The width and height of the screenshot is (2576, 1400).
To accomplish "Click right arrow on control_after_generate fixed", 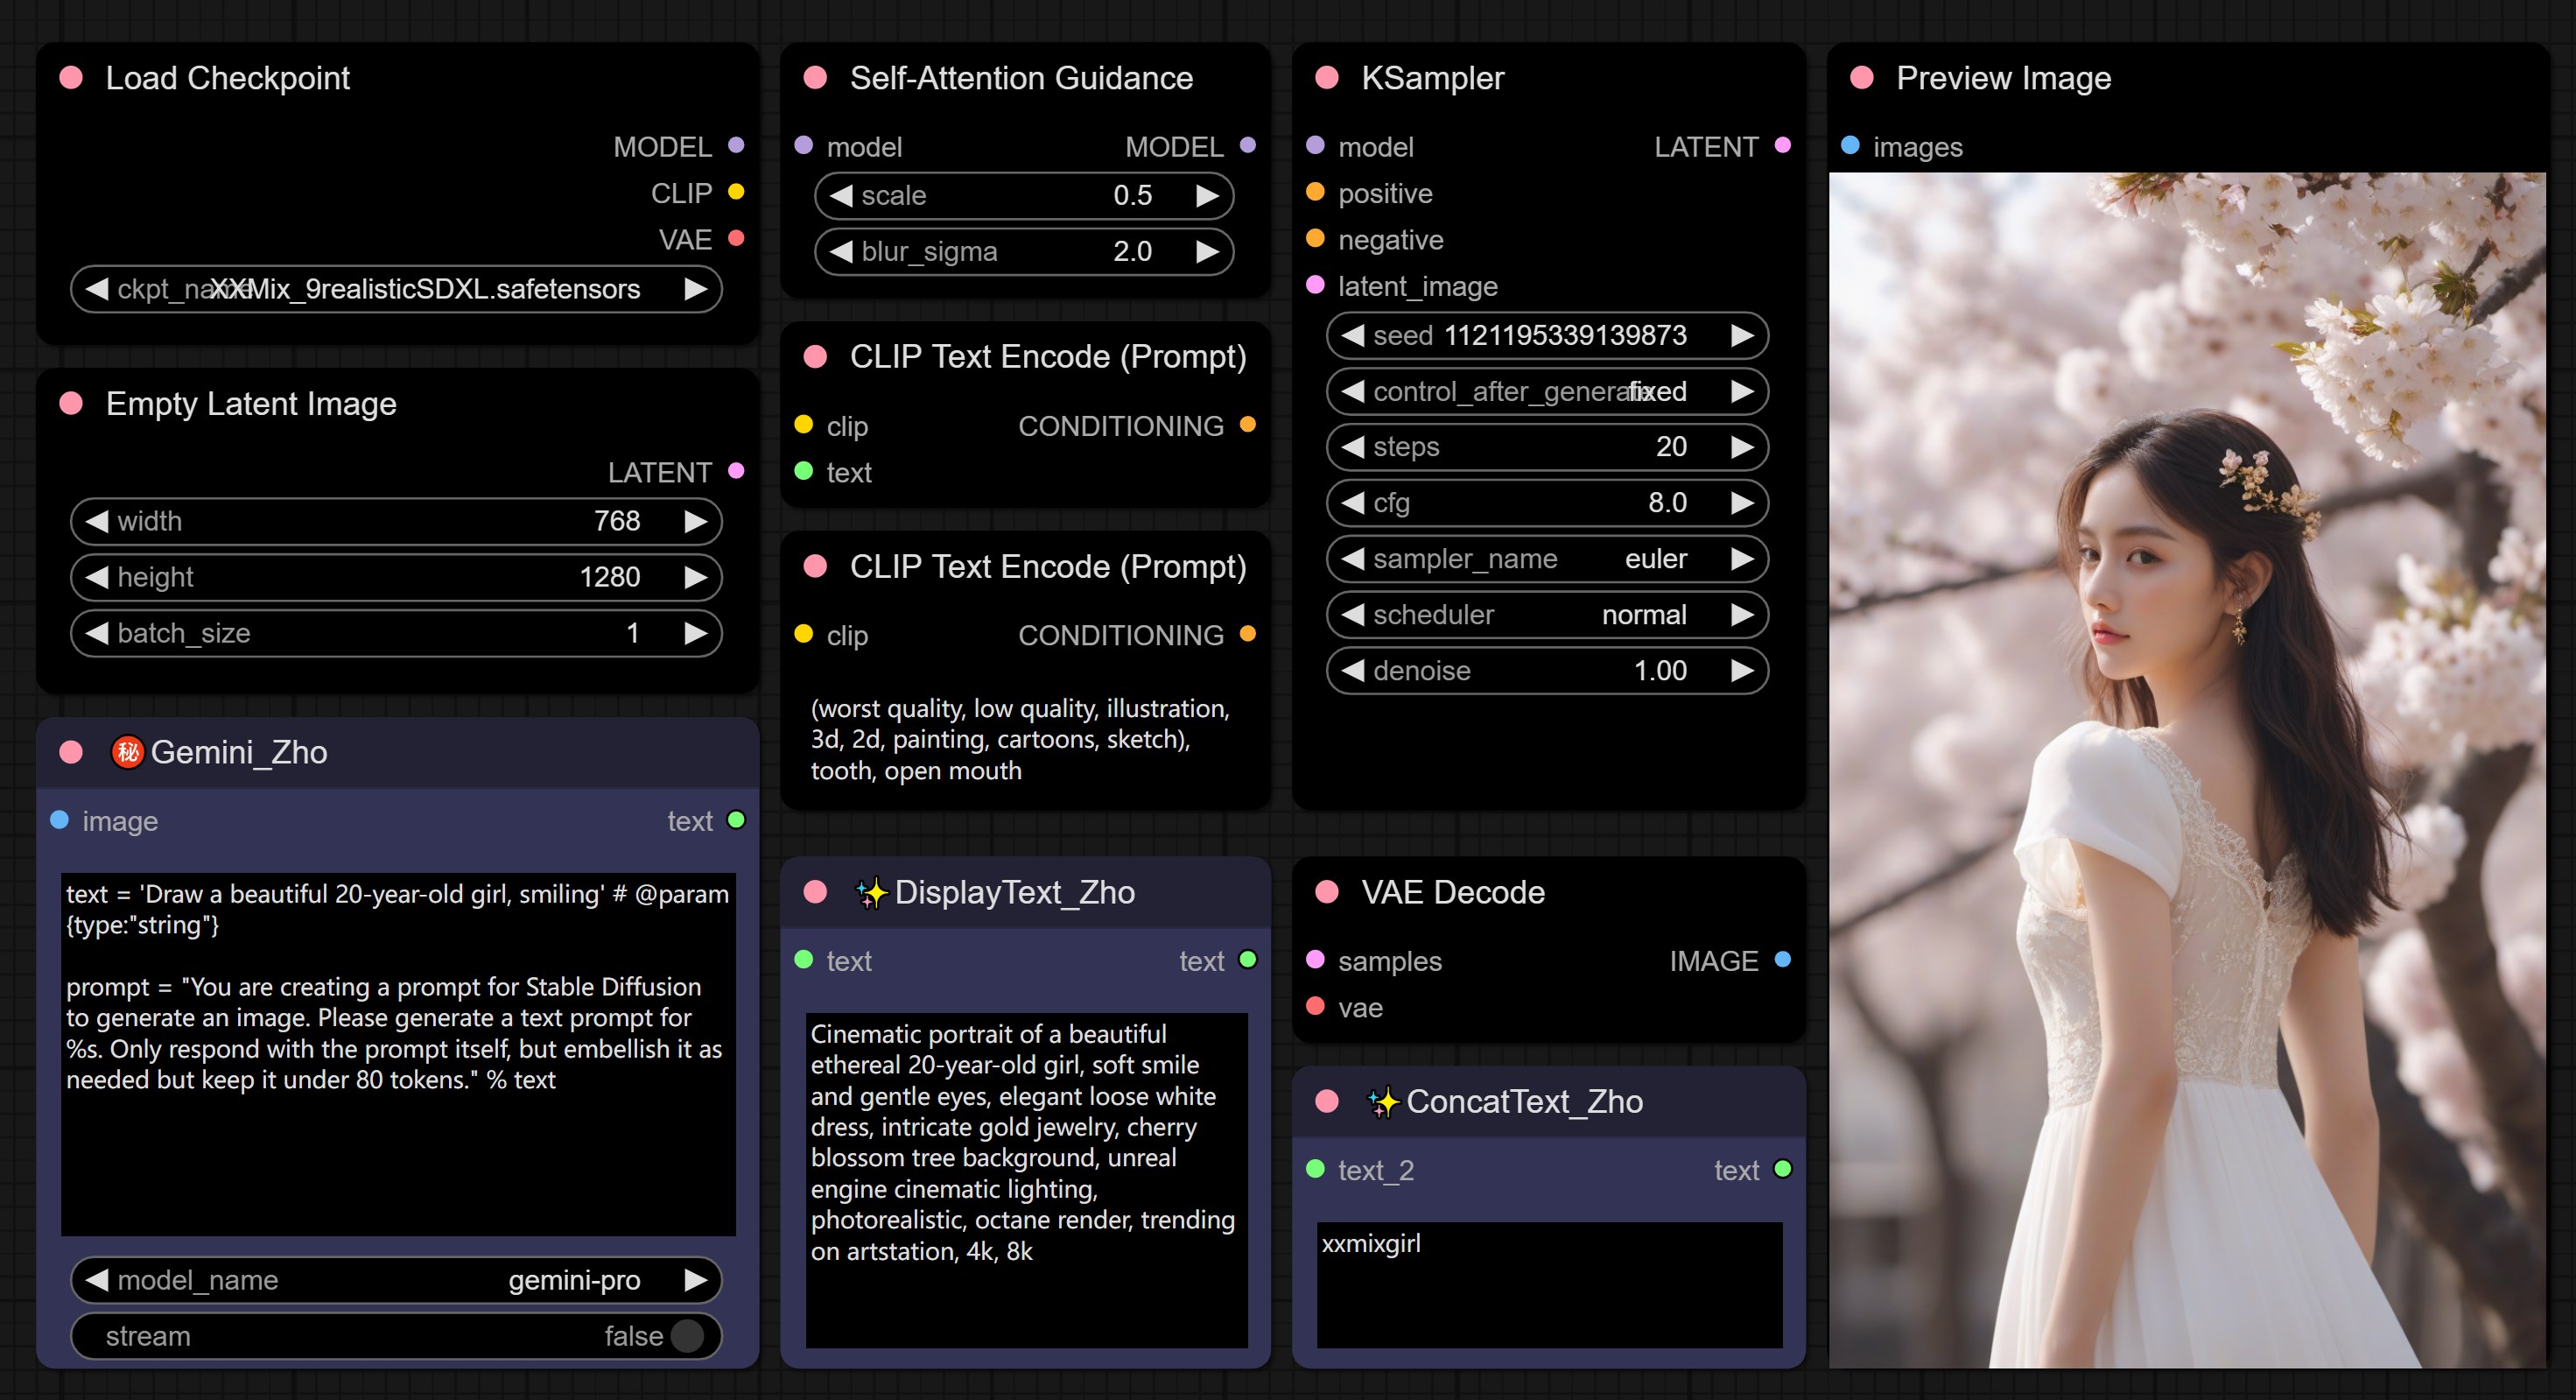I will coord(1742,391).
